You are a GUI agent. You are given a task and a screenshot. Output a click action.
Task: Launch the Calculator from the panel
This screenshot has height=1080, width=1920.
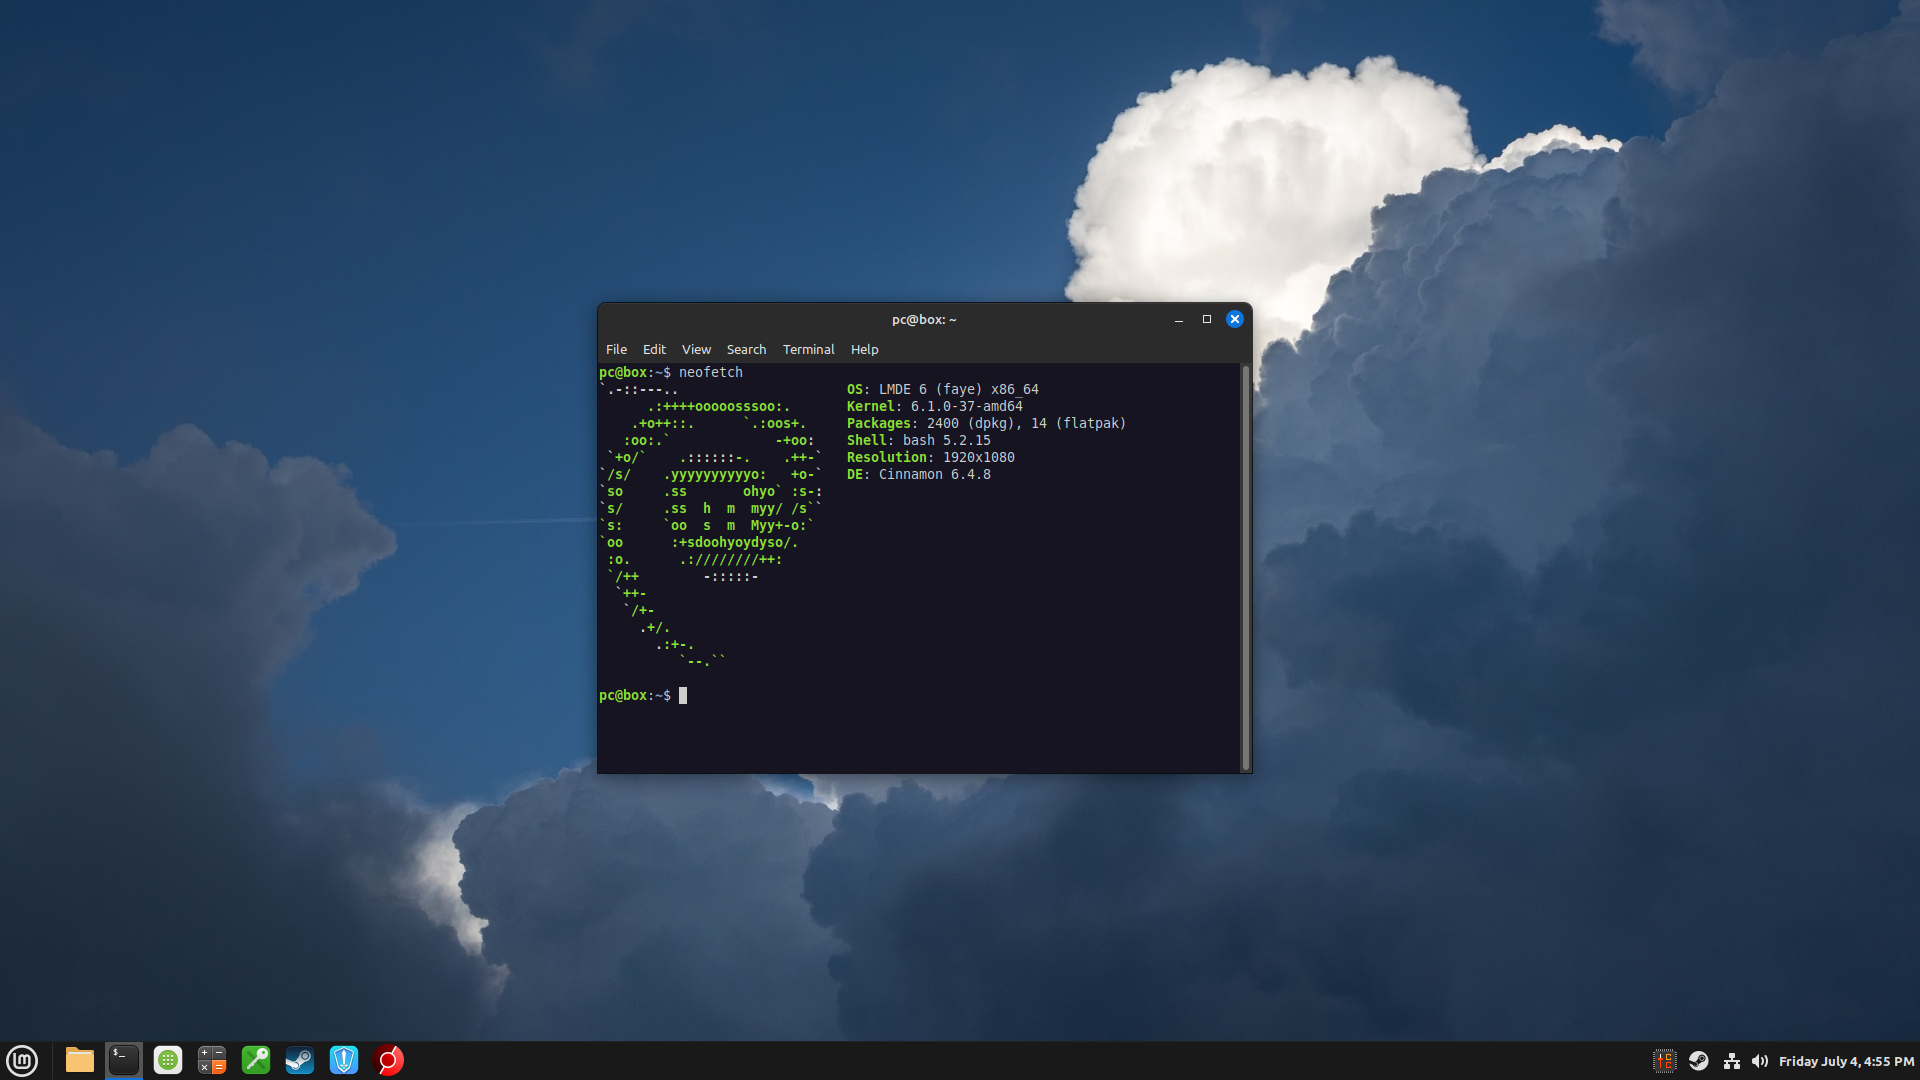[212, 1060]
